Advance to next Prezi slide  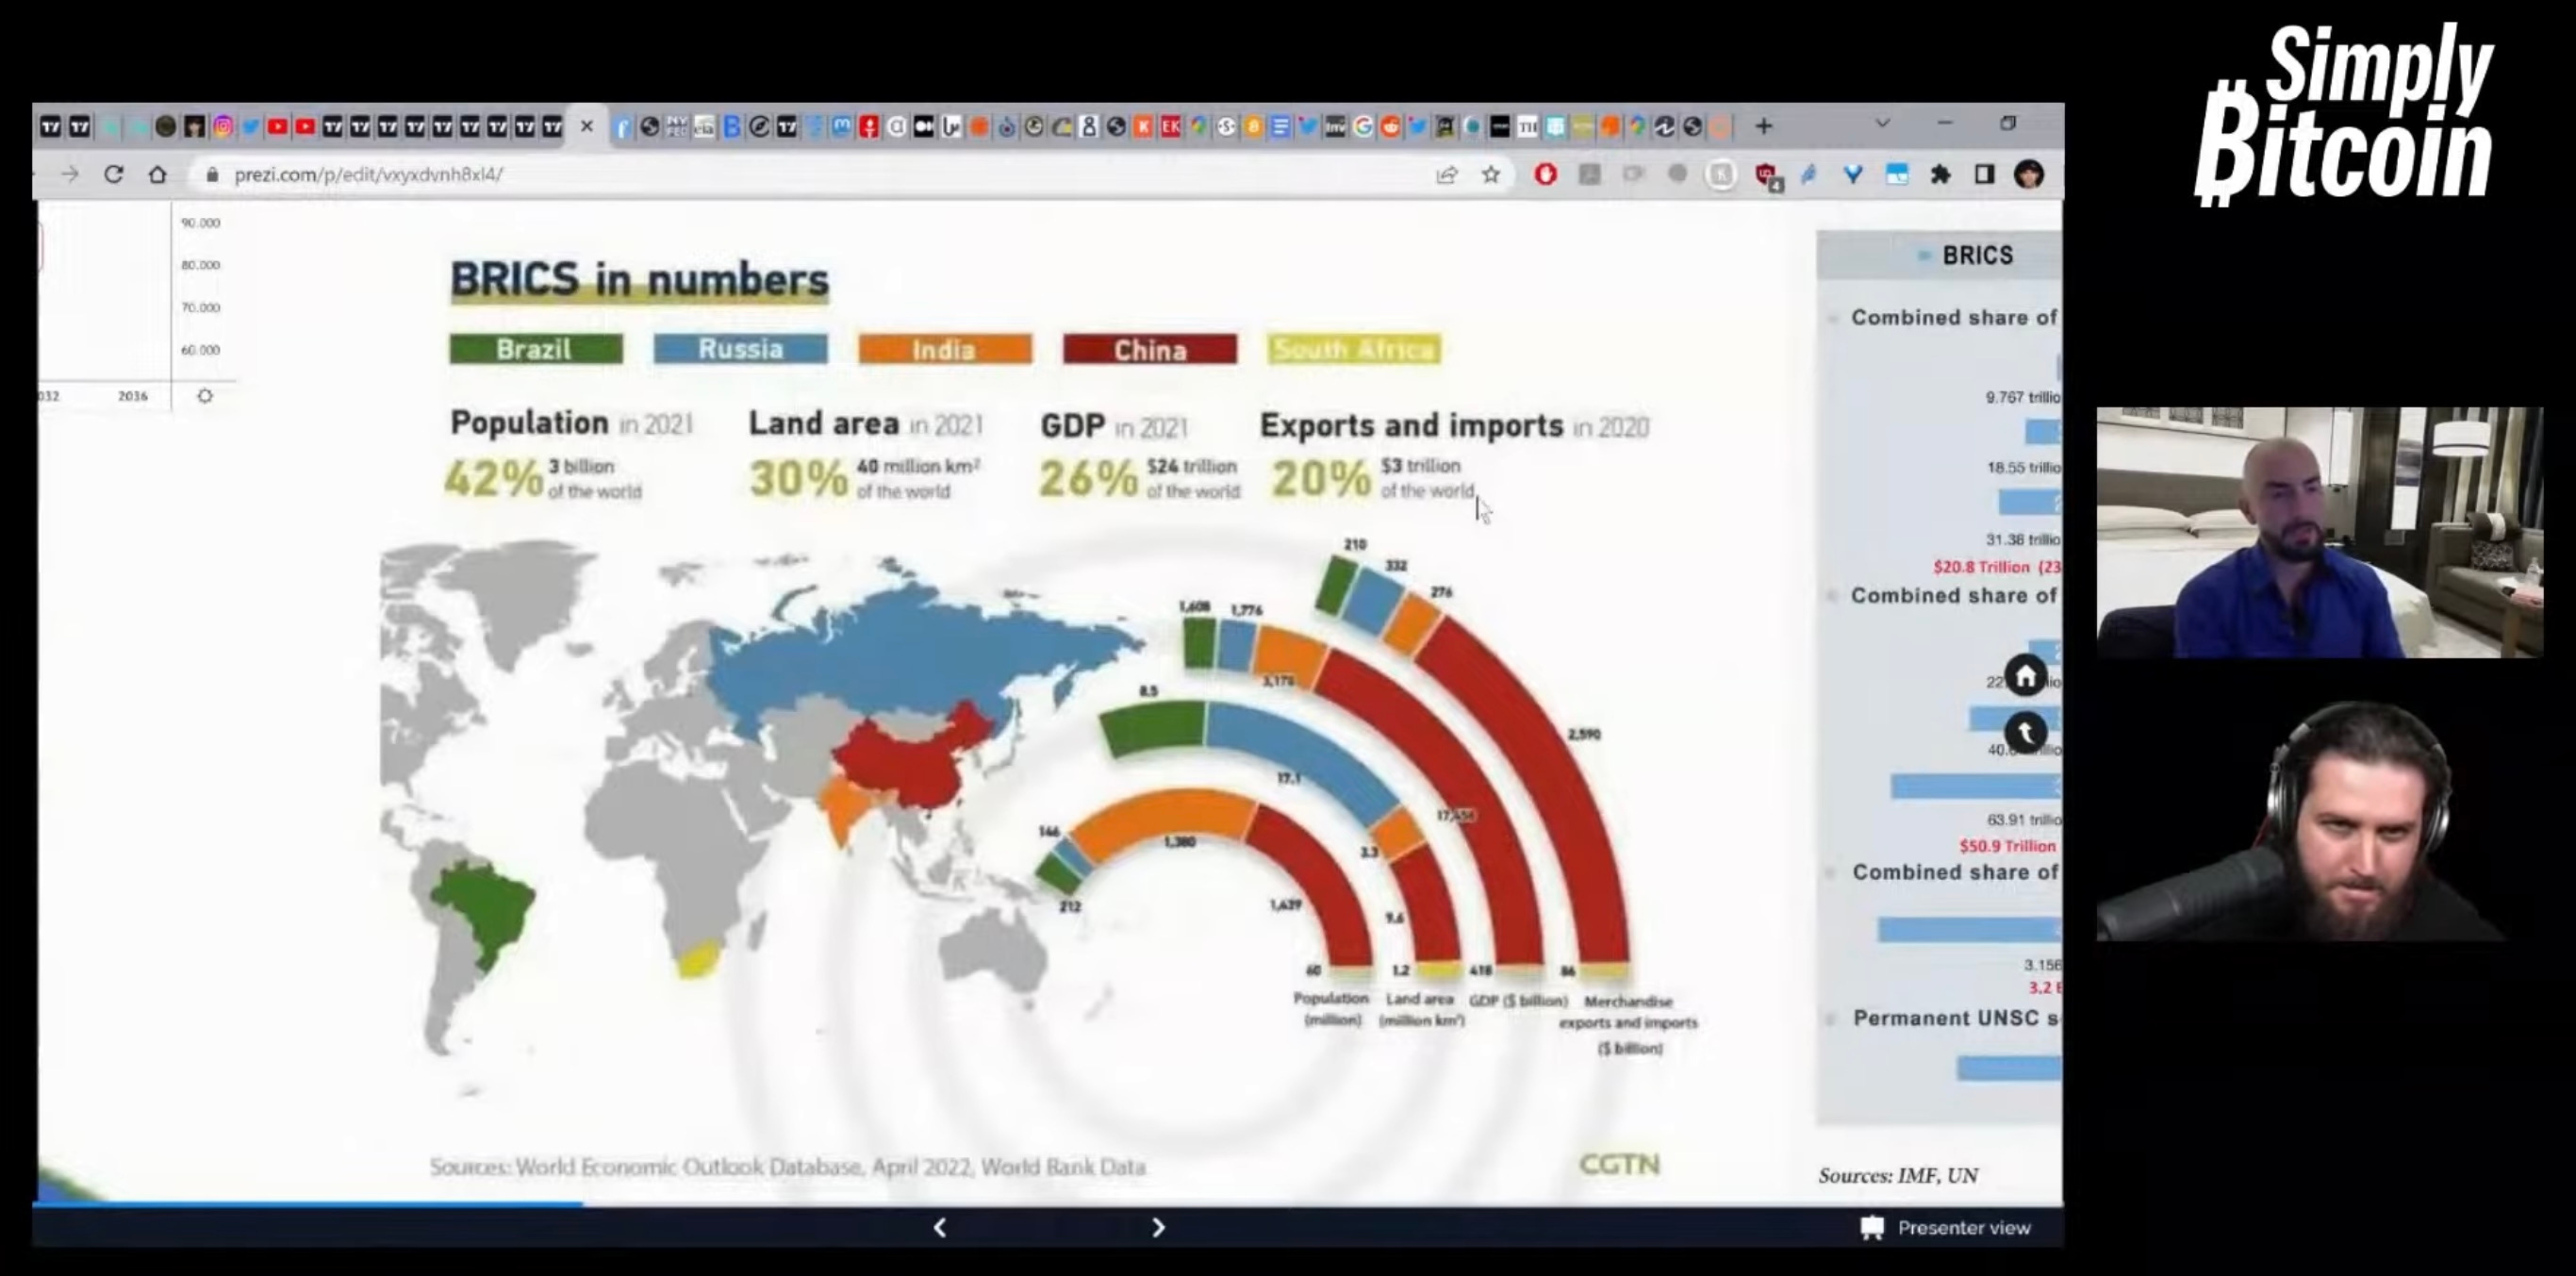(1158, 1227)
